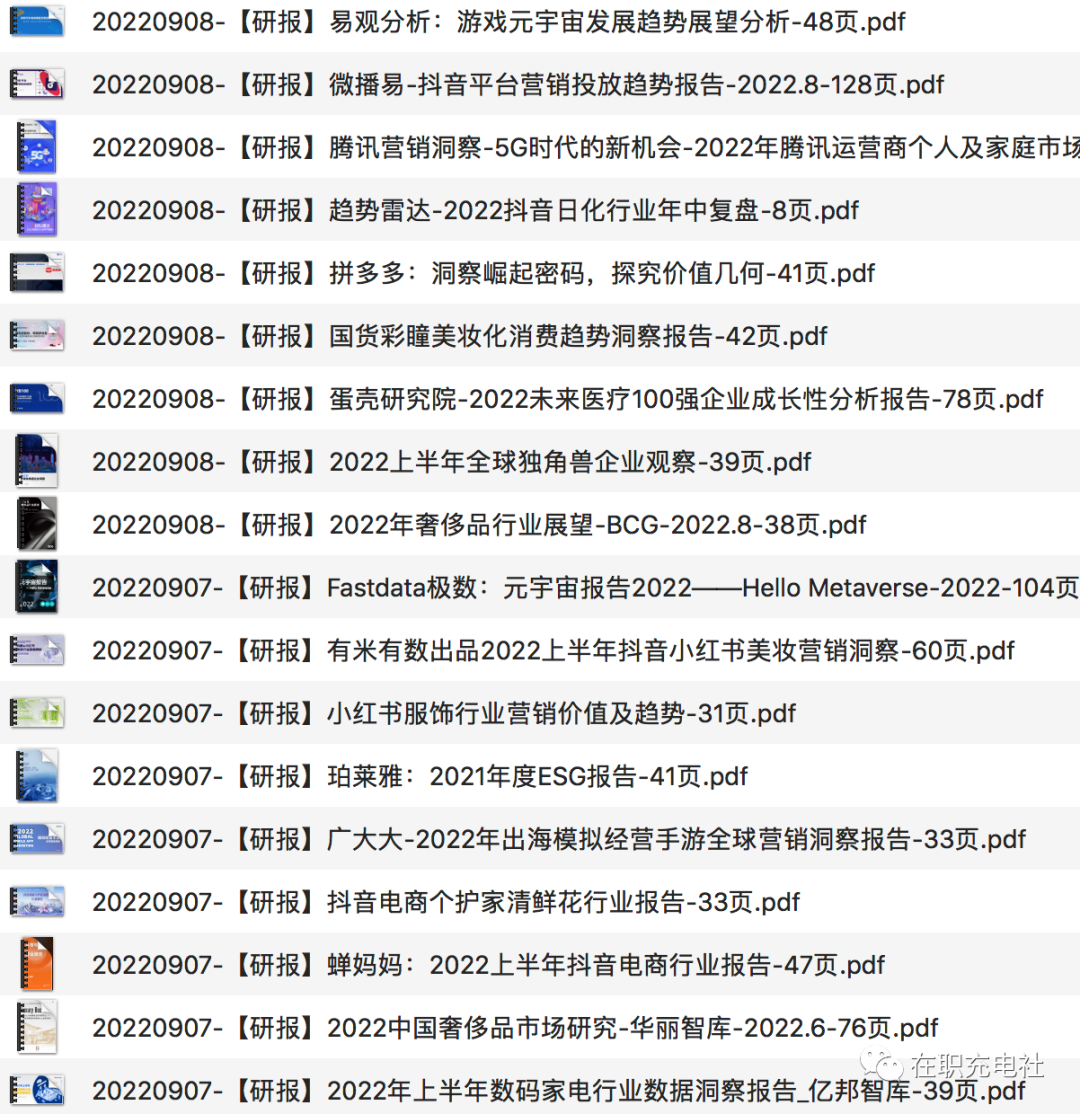
Task: Select file name 国货彩瞳美妆化消费趋势洞察报告-42页.pdf
Action: click(460, 336)
